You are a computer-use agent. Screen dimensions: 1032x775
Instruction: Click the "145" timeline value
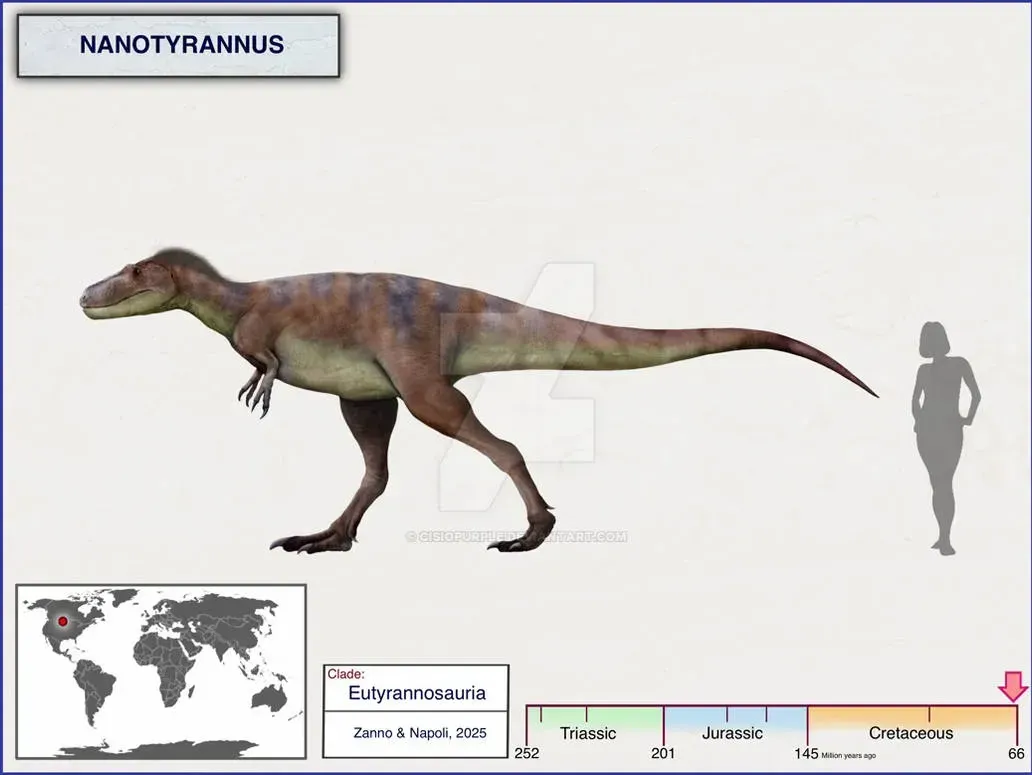(x=806, y=754)
